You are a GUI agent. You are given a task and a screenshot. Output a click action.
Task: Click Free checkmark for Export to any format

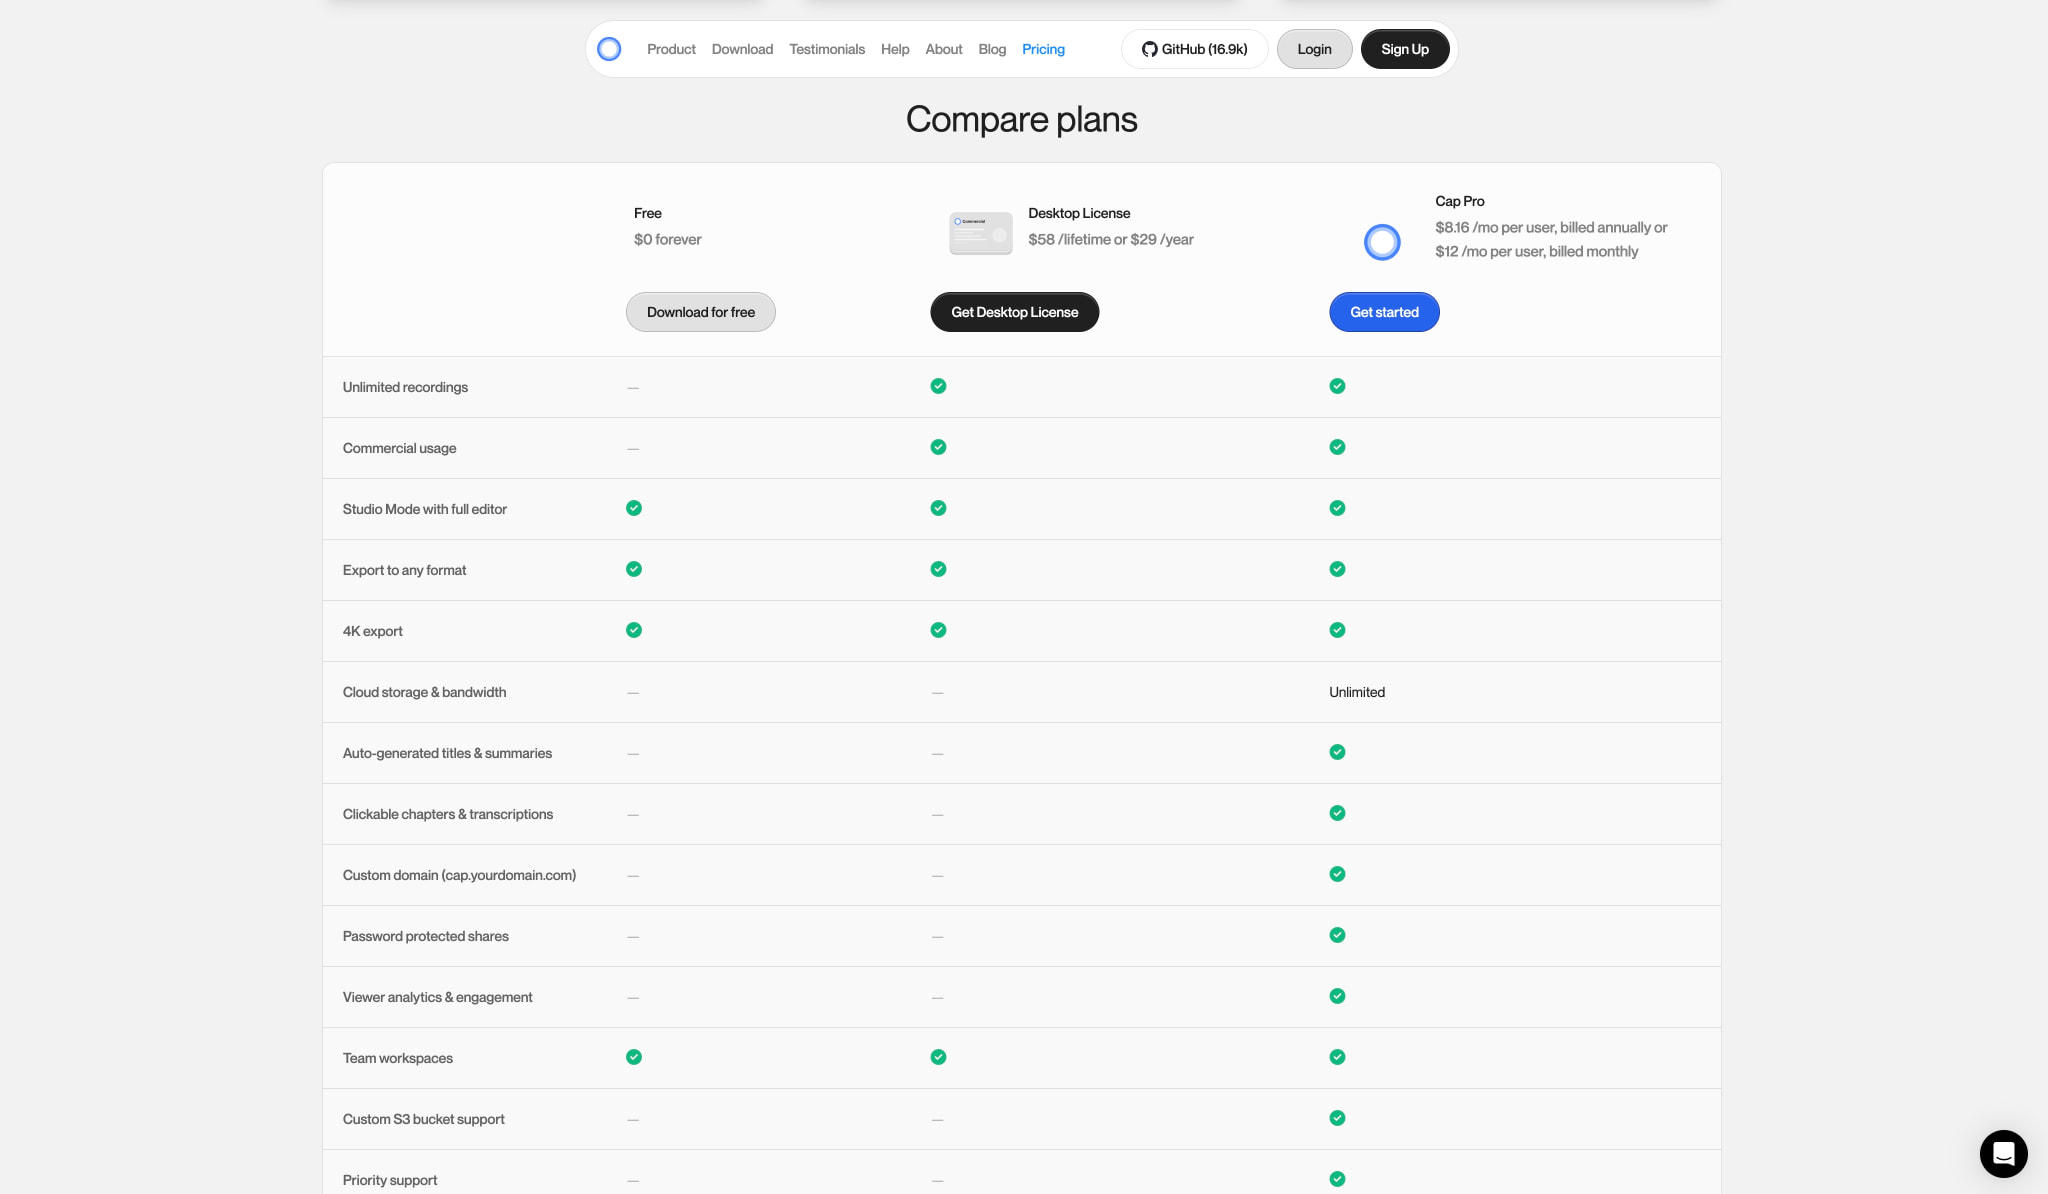coord(634,569)
